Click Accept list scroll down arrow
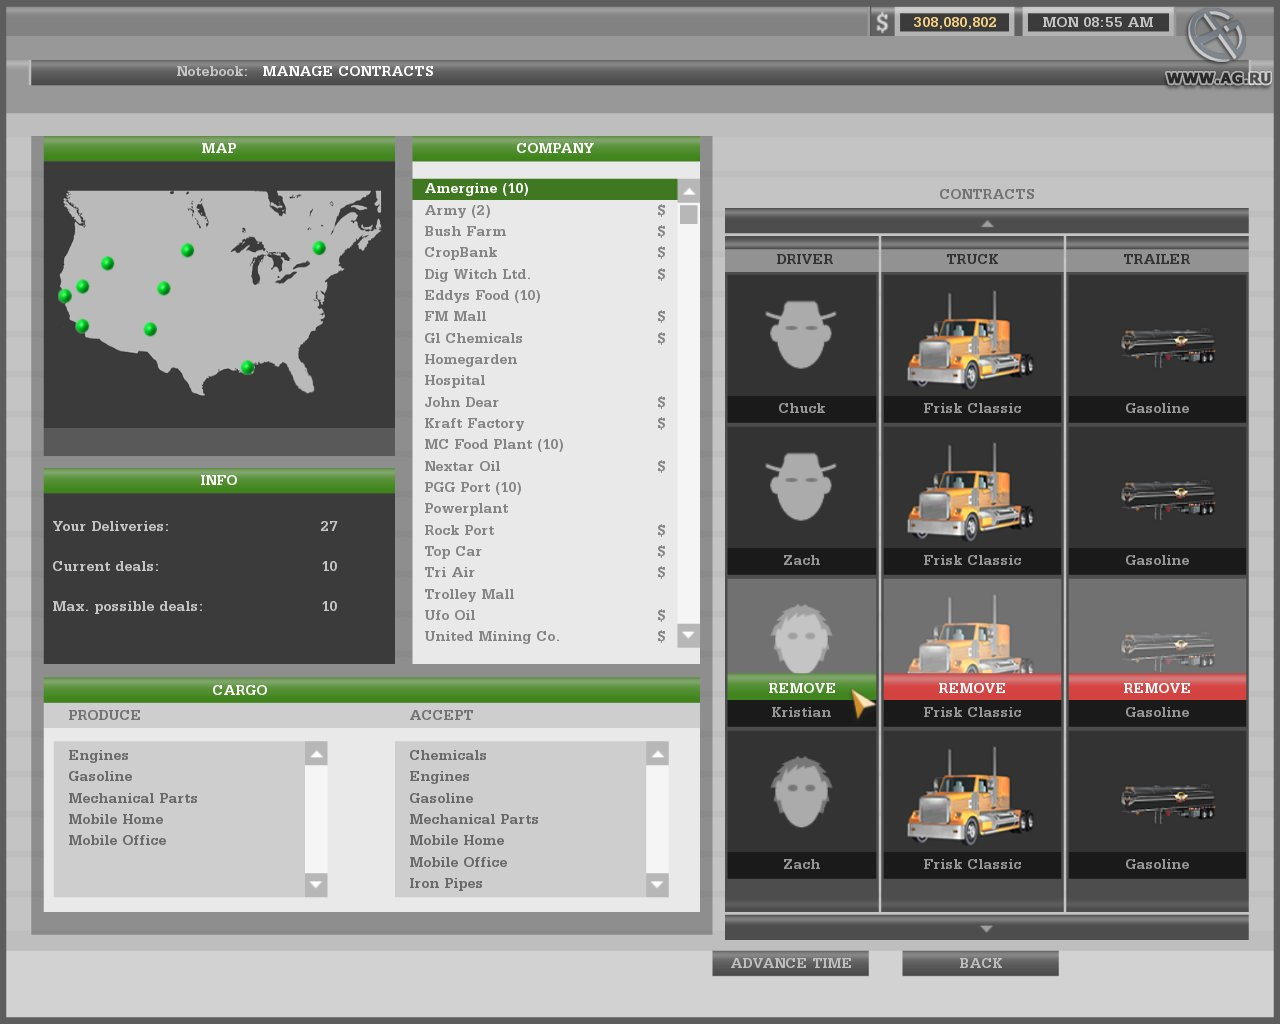Viewport: 1280px width, 1024px height. pyautogui.click(x=657, y=884)
